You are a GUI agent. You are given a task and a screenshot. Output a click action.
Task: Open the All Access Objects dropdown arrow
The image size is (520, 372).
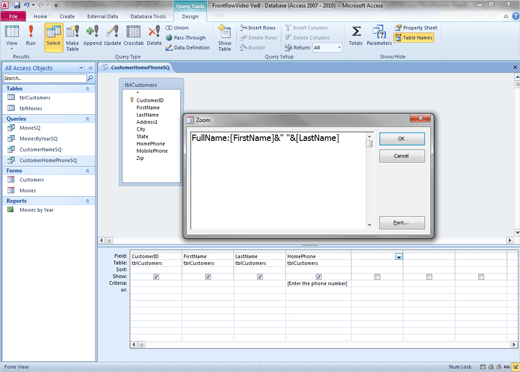81,68
